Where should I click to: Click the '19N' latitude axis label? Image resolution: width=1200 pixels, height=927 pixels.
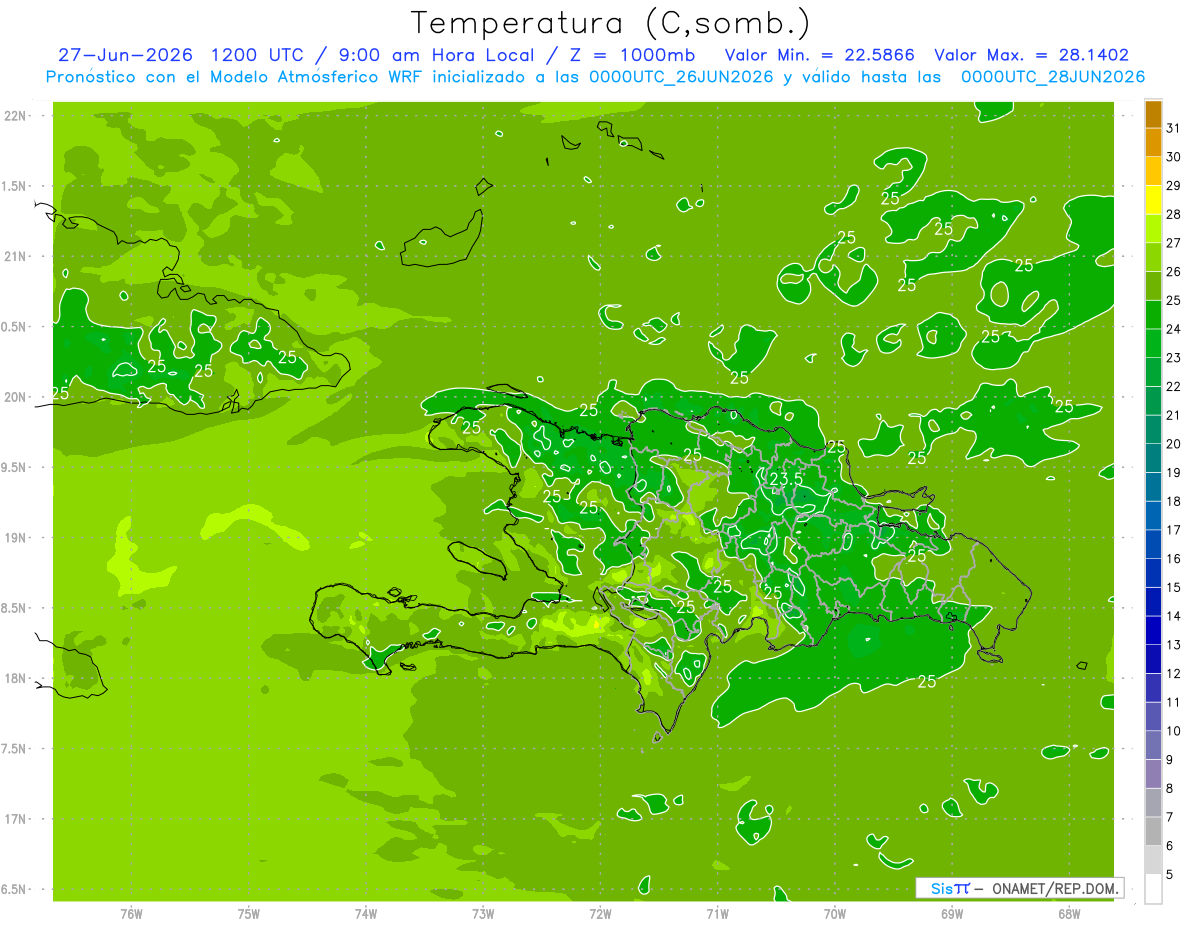(x=14, y=538)
